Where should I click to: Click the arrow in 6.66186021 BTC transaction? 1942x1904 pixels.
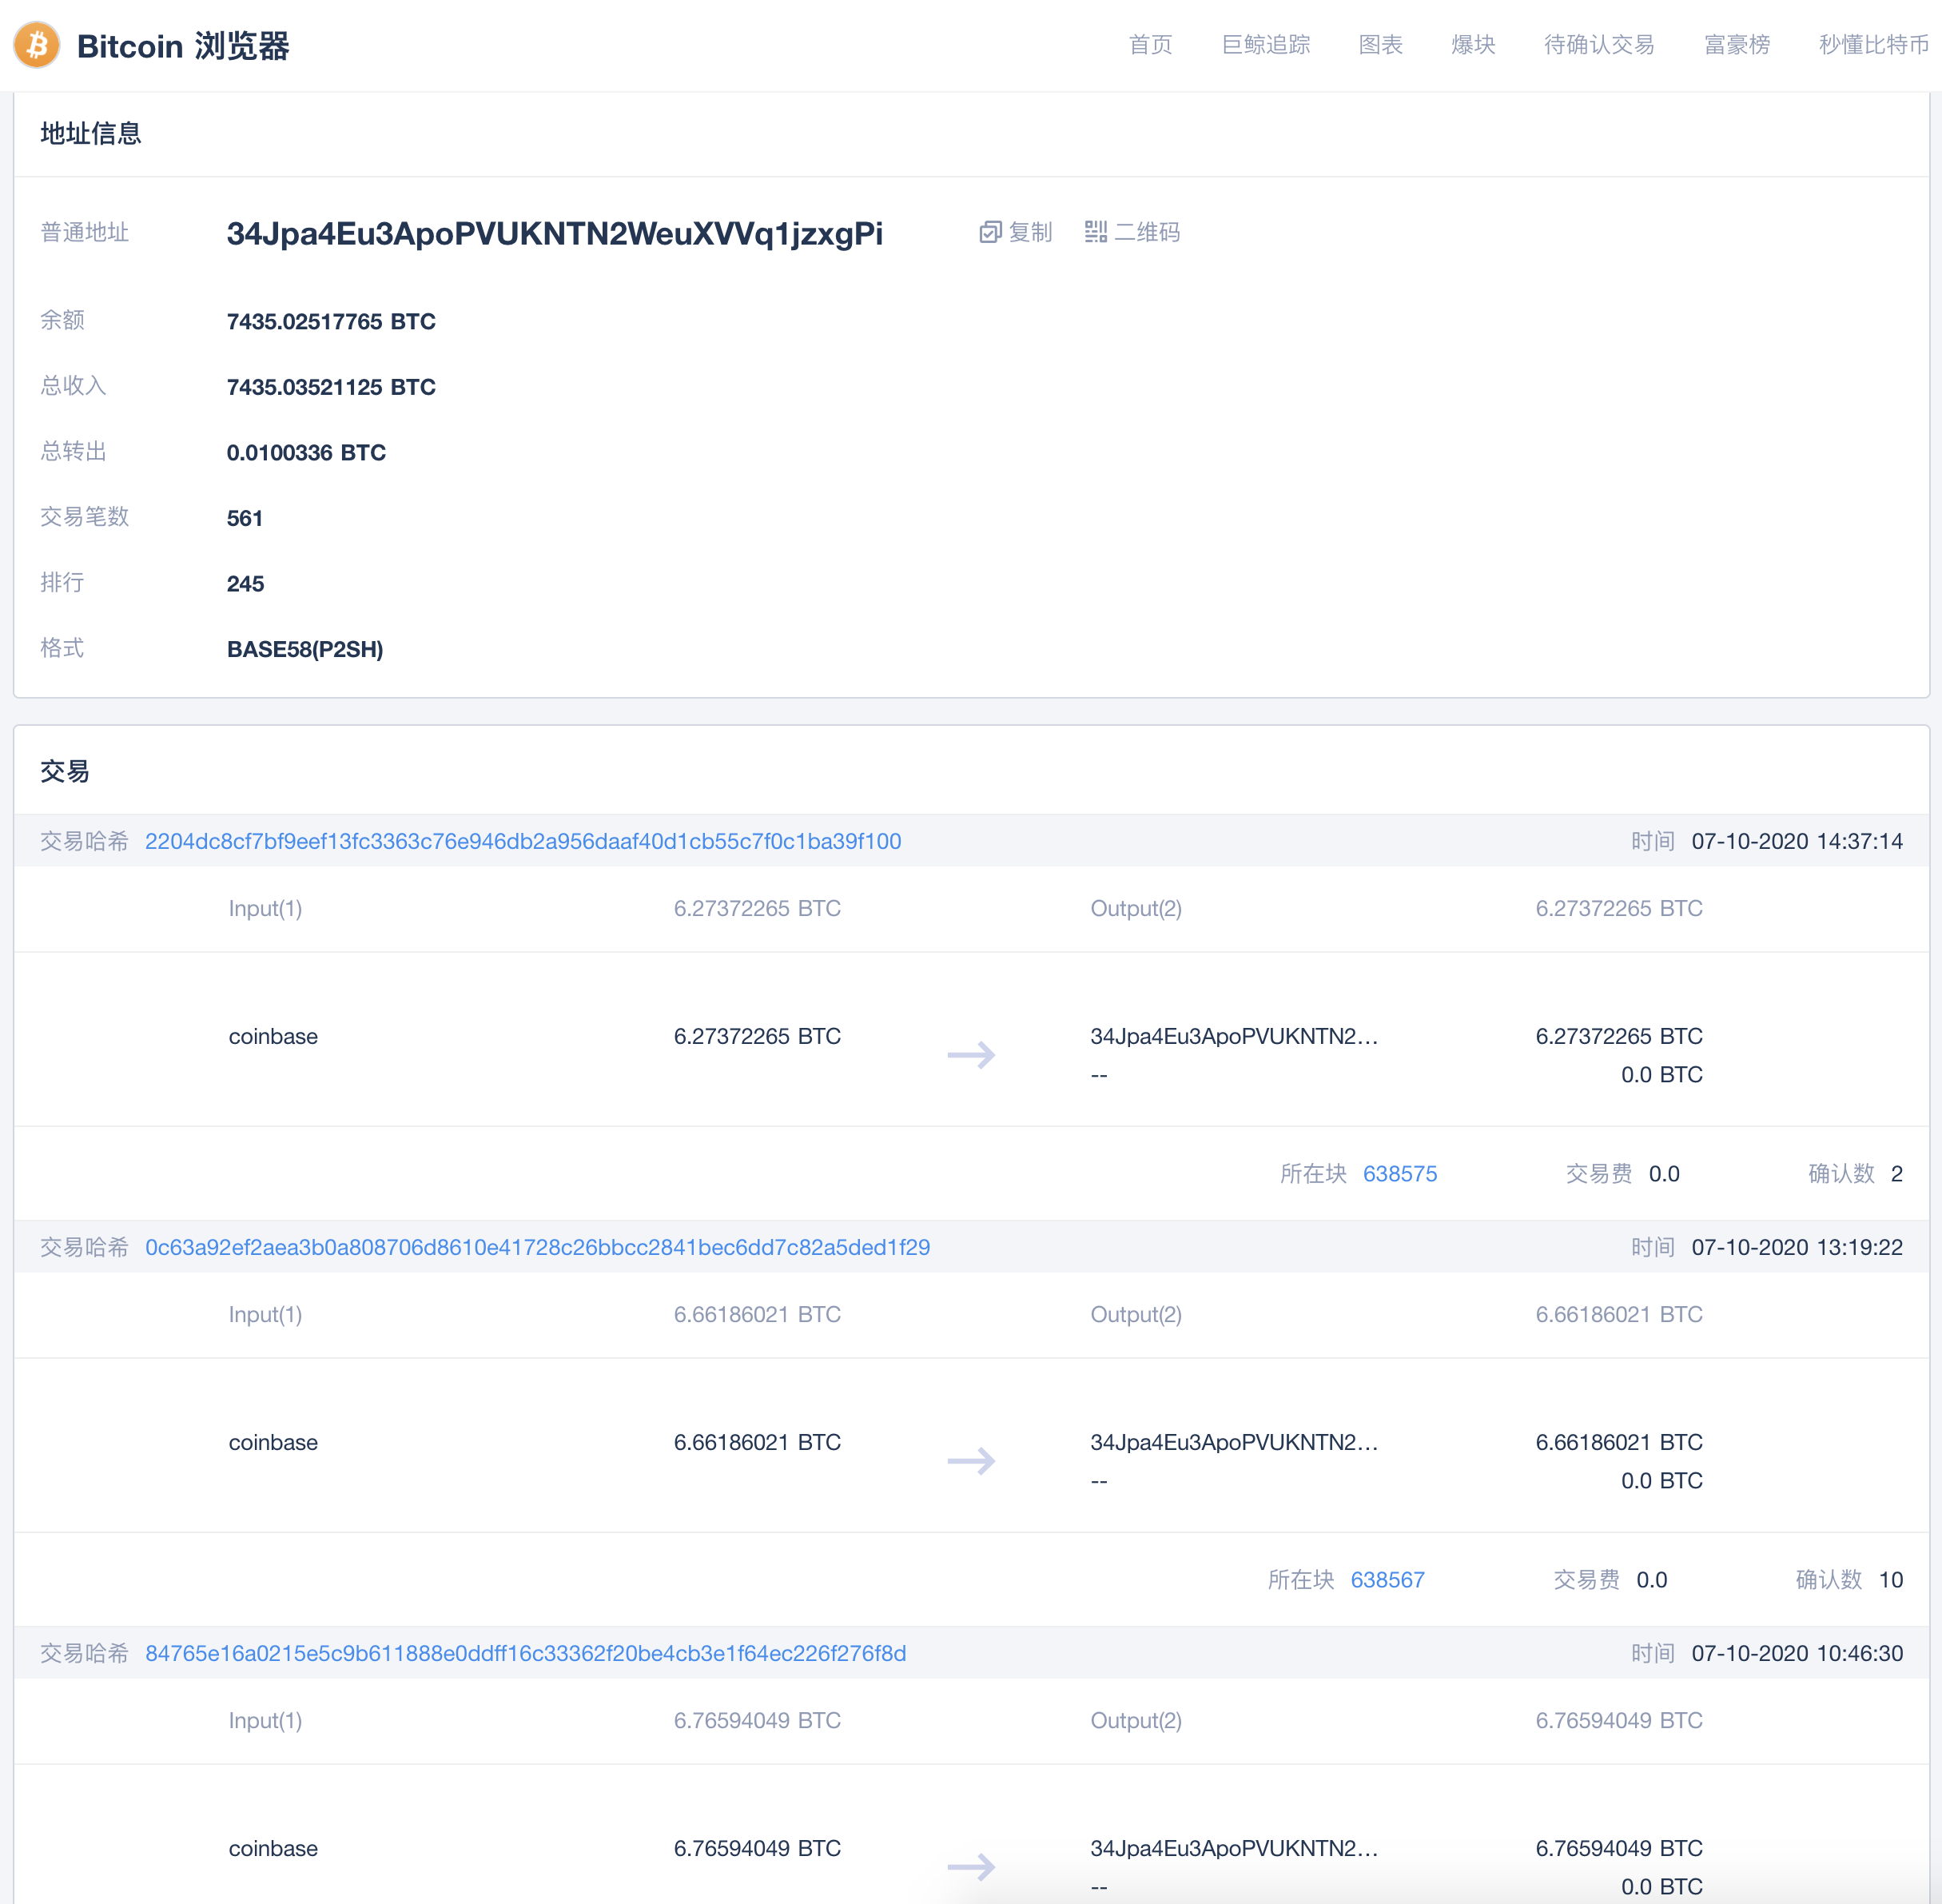click(971, 1461)
